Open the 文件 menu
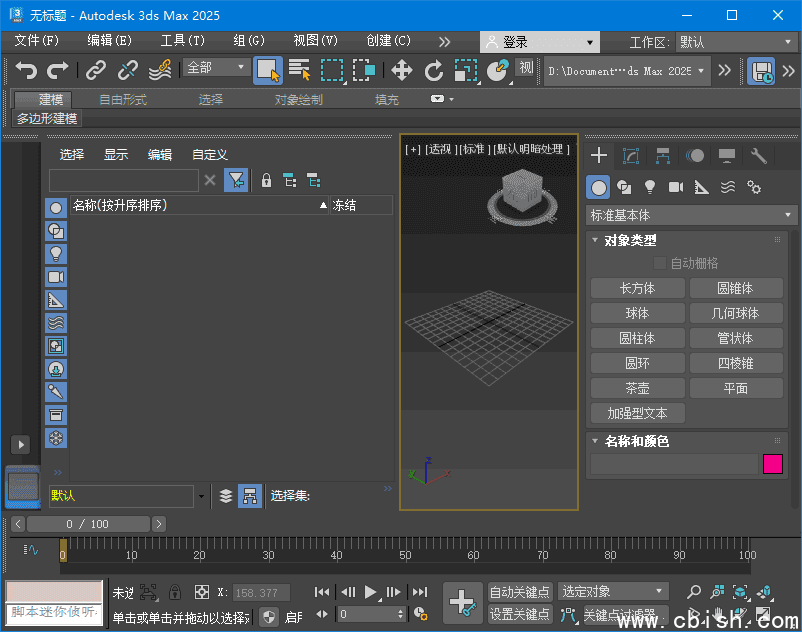802x632 pixels. coord(35,41)
